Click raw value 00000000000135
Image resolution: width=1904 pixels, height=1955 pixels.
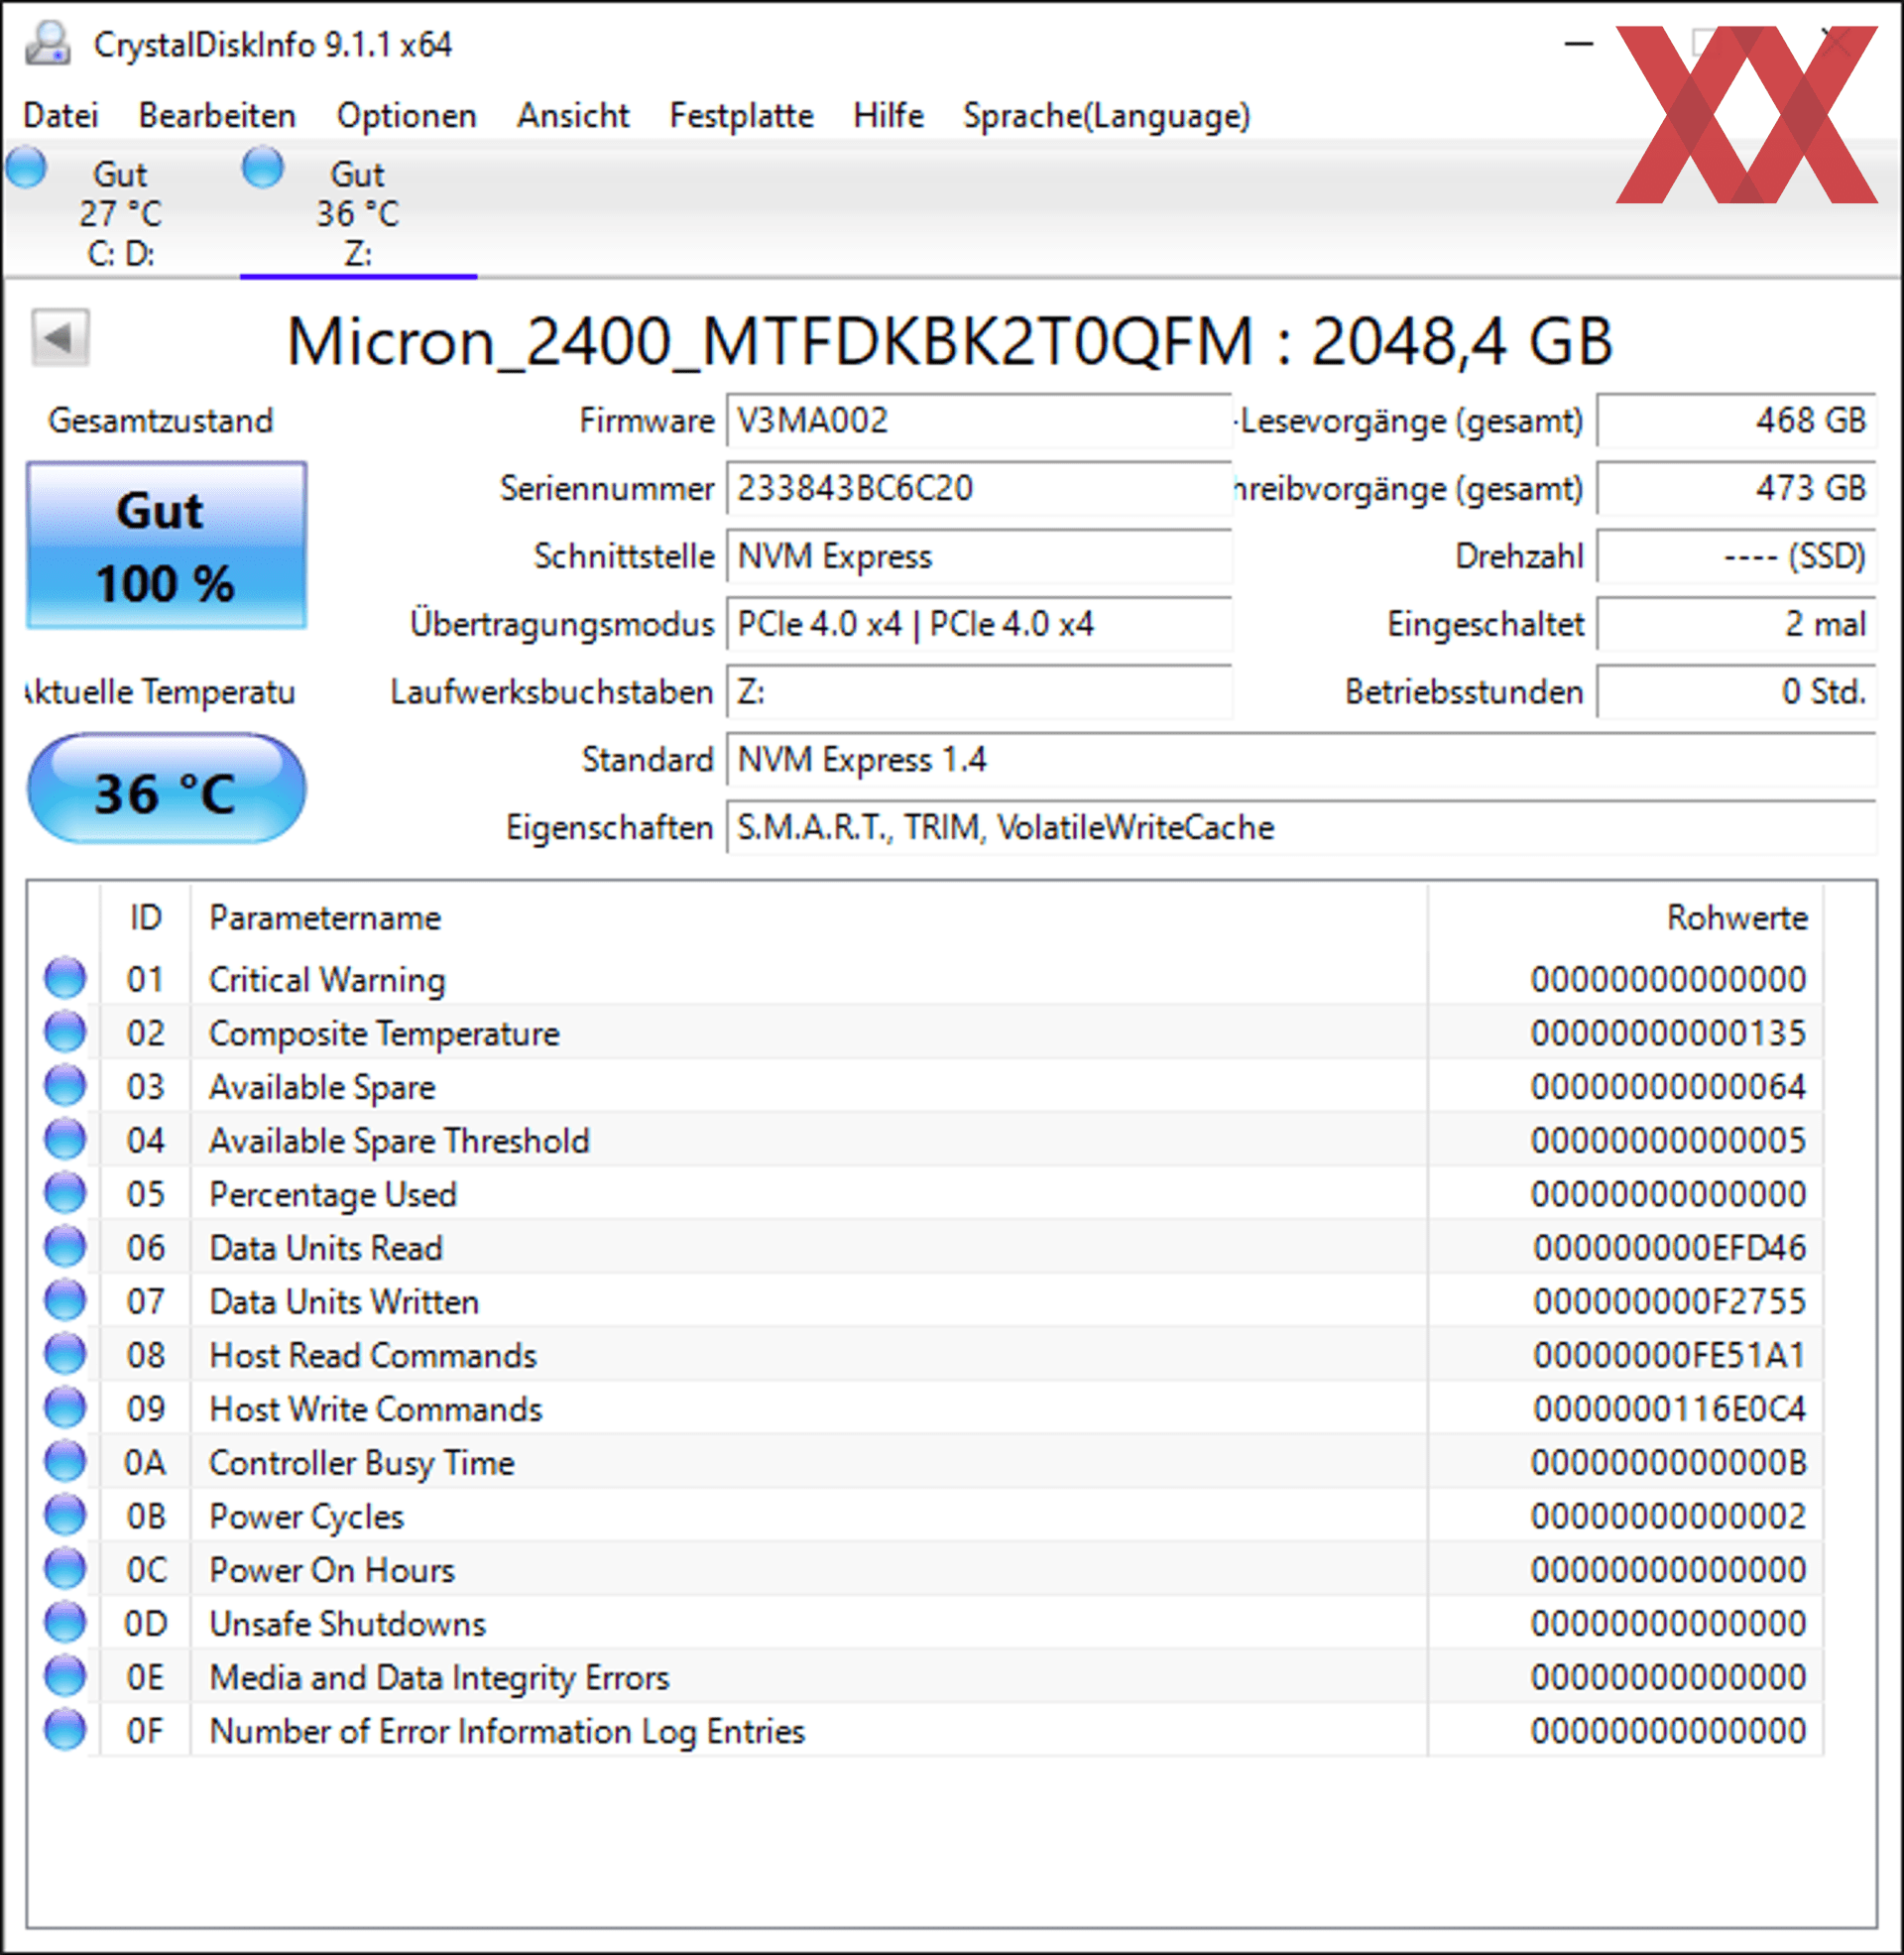pyautogui.click(x=1669, y=1033)
